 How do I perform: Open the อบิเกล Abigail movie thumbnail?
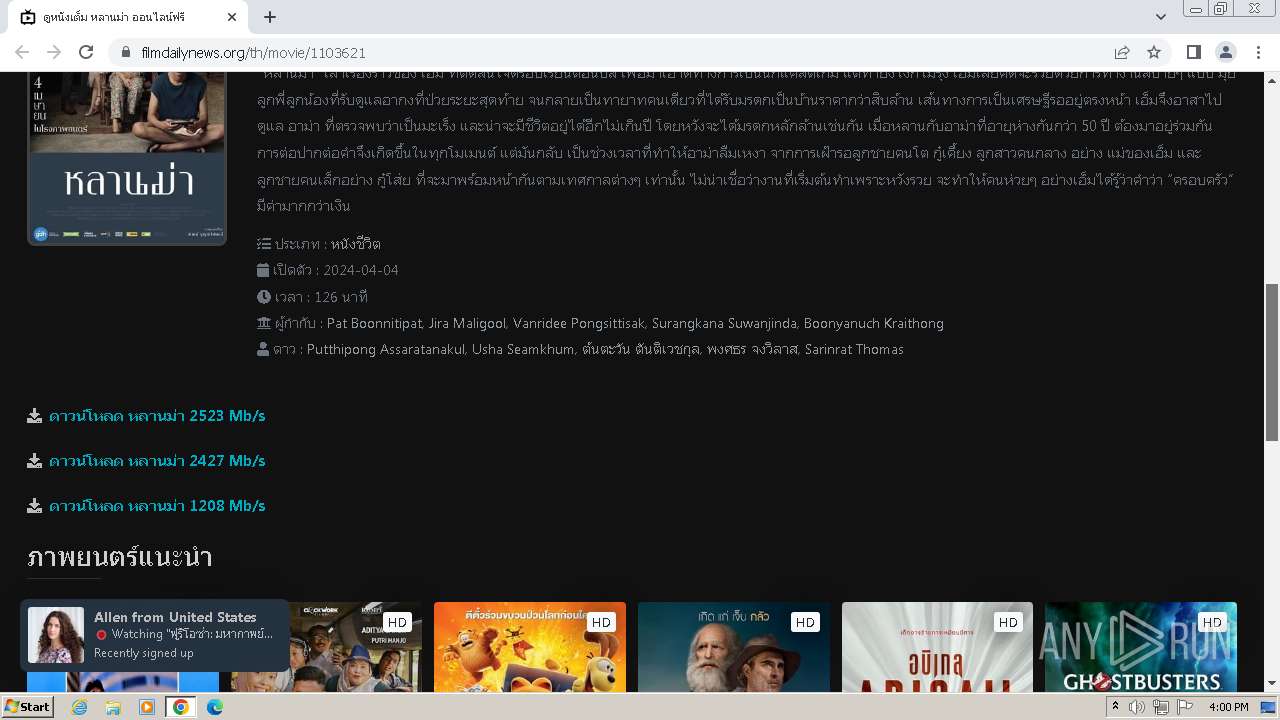(937, 647)
